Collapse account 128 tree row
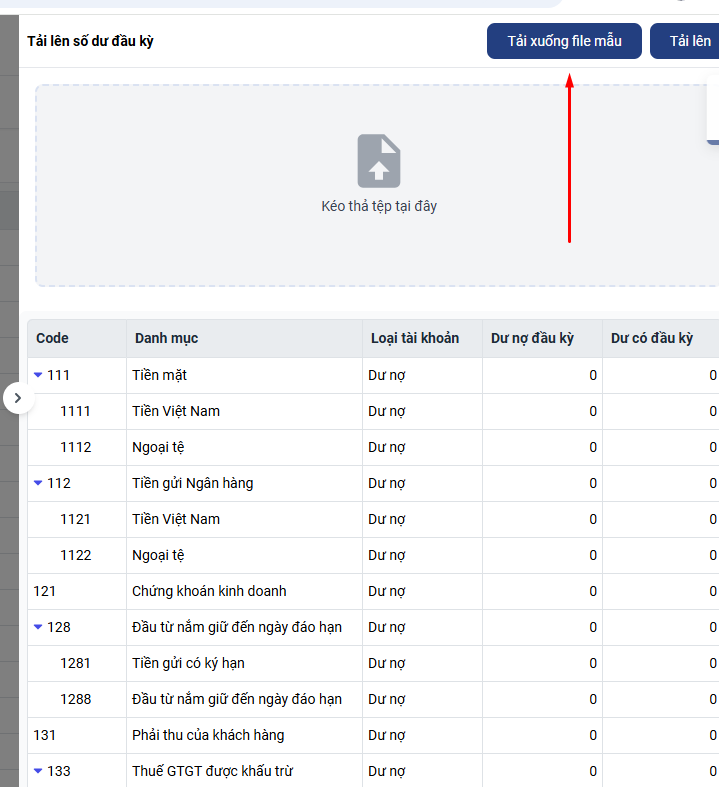Viewport: 719px width, 787px height. coord(38,627)
